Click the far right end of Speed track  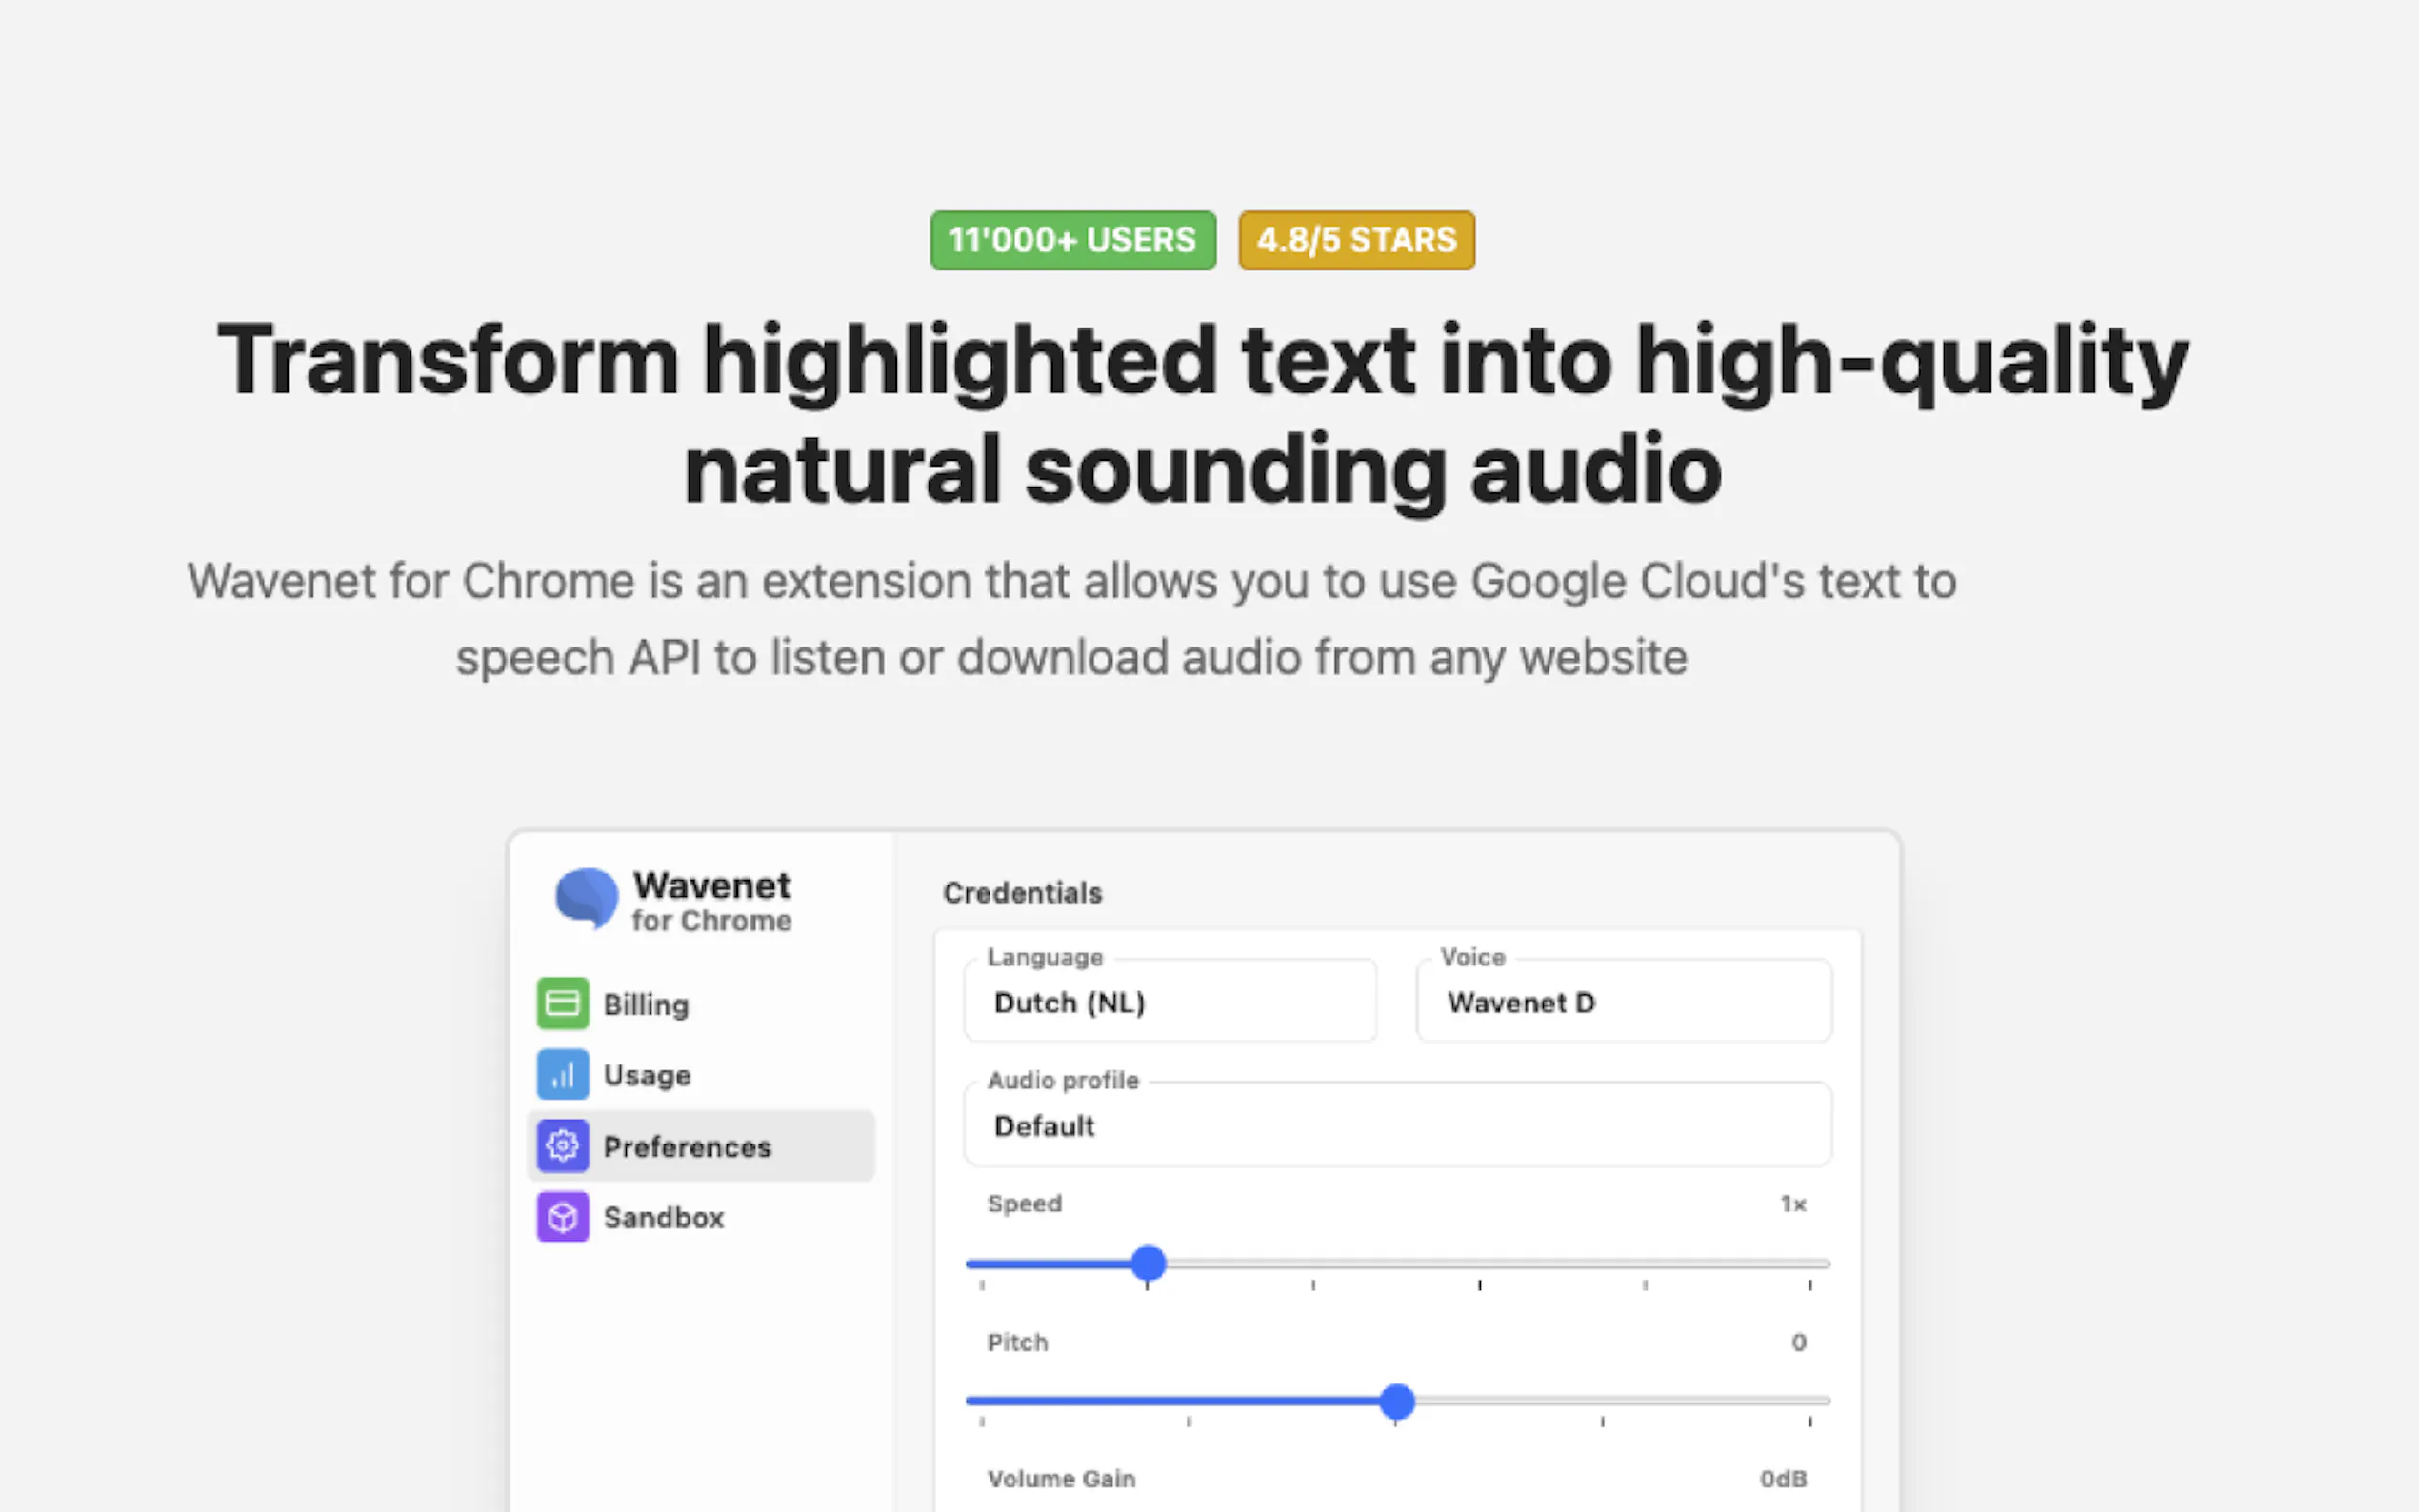[1822, 1264]
